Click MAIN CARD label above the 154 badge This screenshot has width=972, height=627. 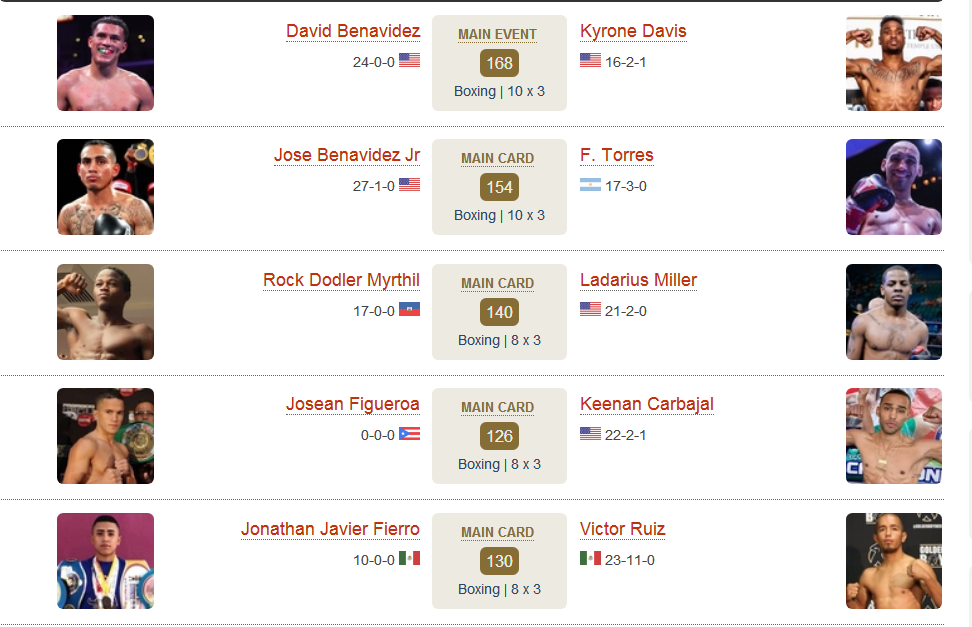click(497, 159)
